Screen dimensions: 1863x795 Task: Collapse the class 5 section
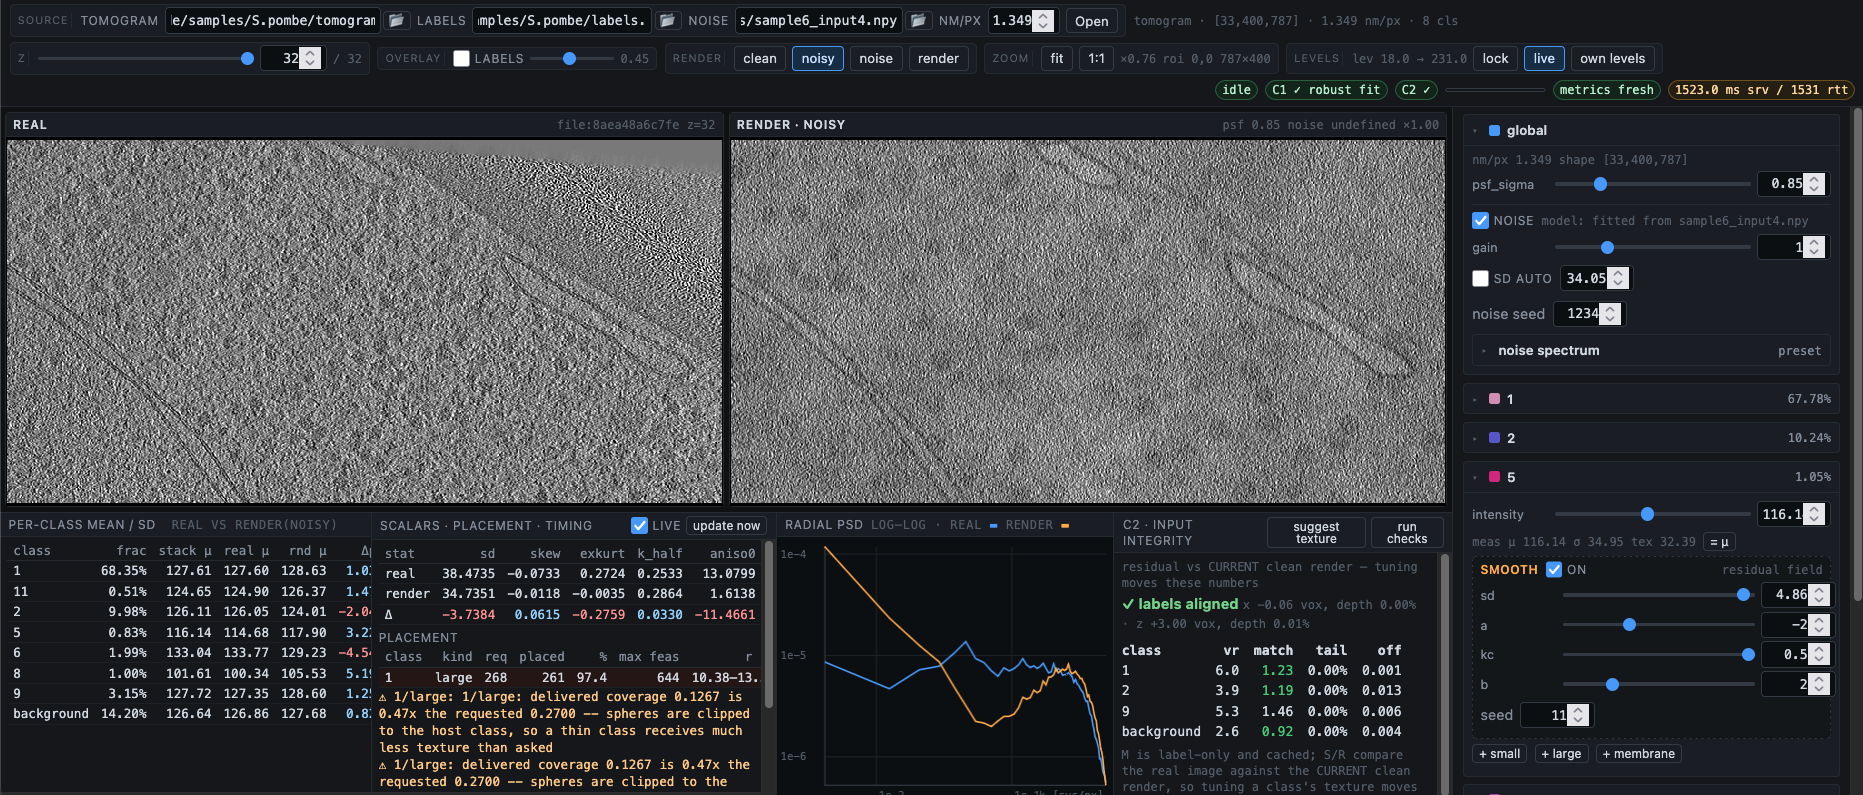point(1475,477)
